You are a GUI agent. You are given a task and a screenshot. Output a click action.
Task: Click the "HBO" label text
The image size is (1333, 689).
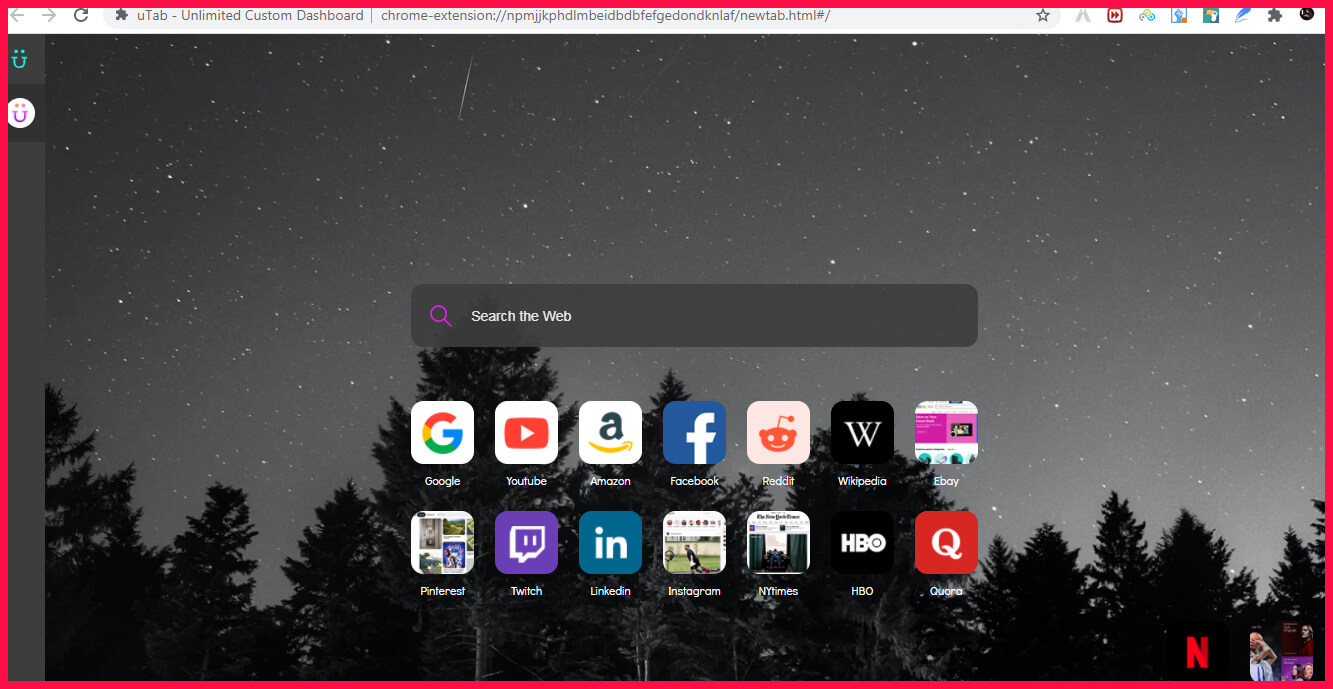(862, 591)
